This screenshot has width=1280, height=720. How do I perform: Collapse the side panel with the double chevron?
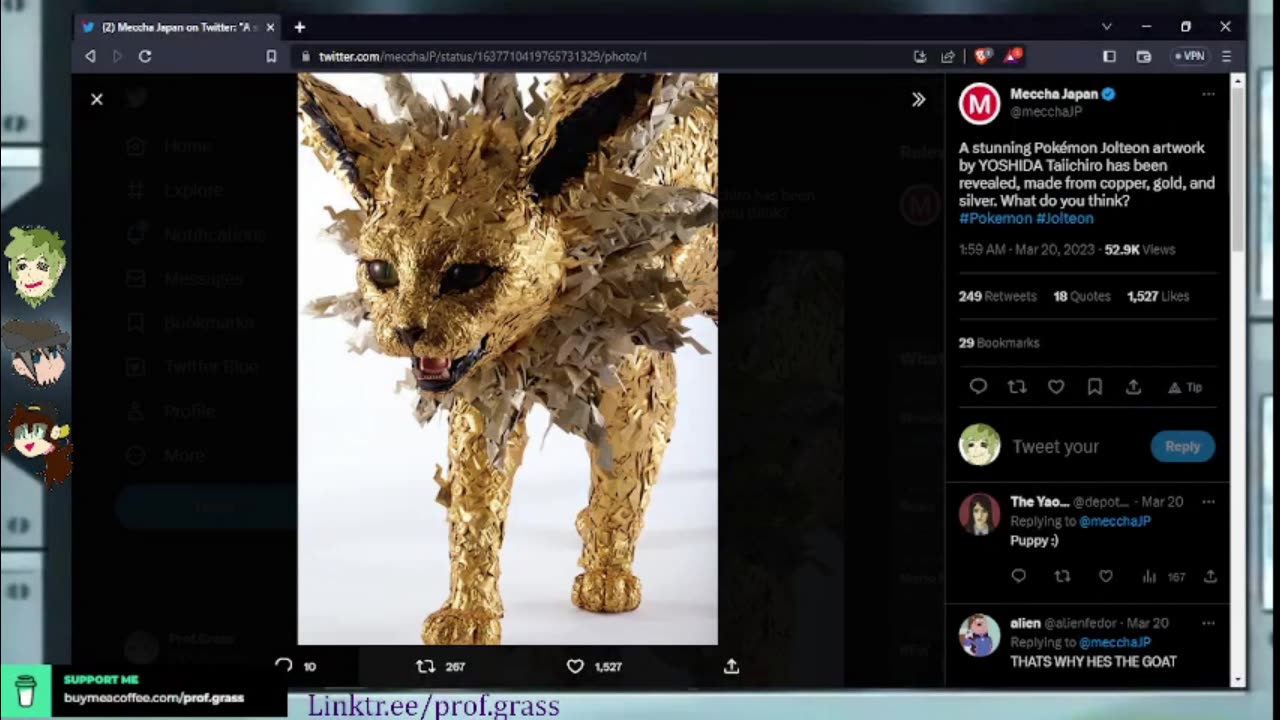point(918,99)
